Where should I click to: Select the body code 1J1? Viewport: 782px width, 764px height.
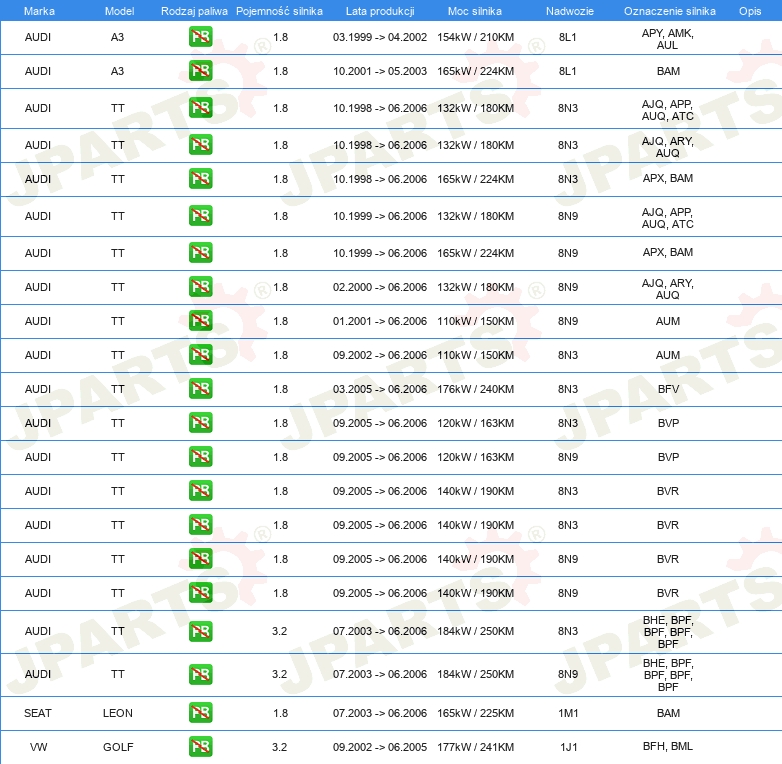[x=568, y=747]
